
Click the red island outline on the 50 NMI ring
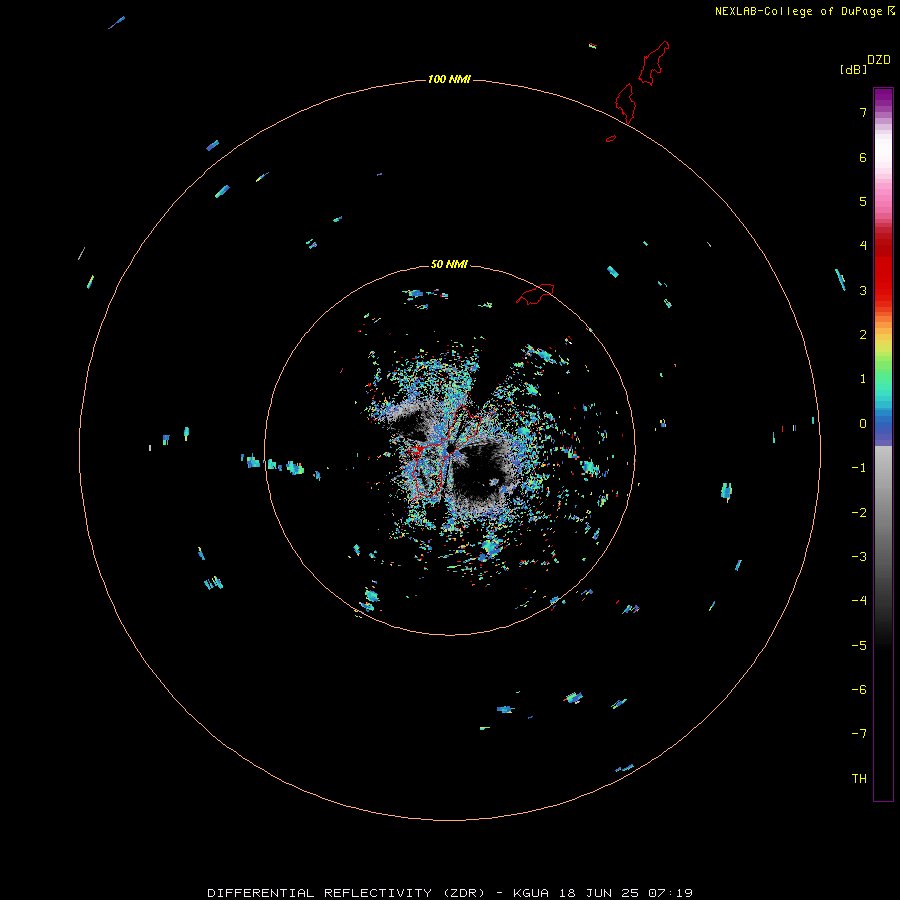(x=535, y=293)
